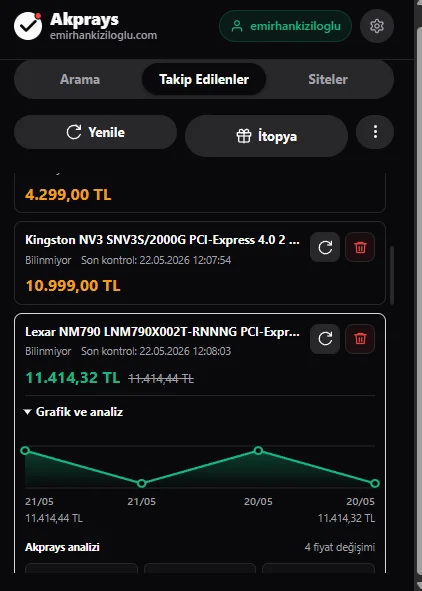Refresh the Kingston NV3 item
This screenshot has width=422, height=591.
(325, 247)
